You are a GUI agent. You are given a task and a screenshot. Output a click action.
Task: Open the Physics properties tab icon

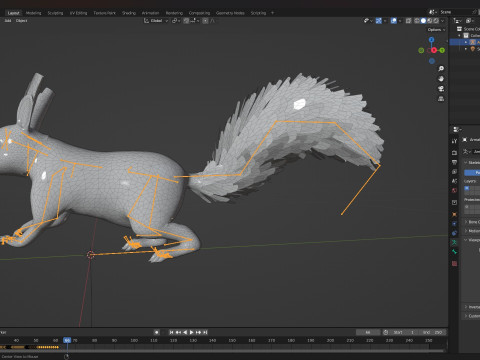click(x=454, y=224)
